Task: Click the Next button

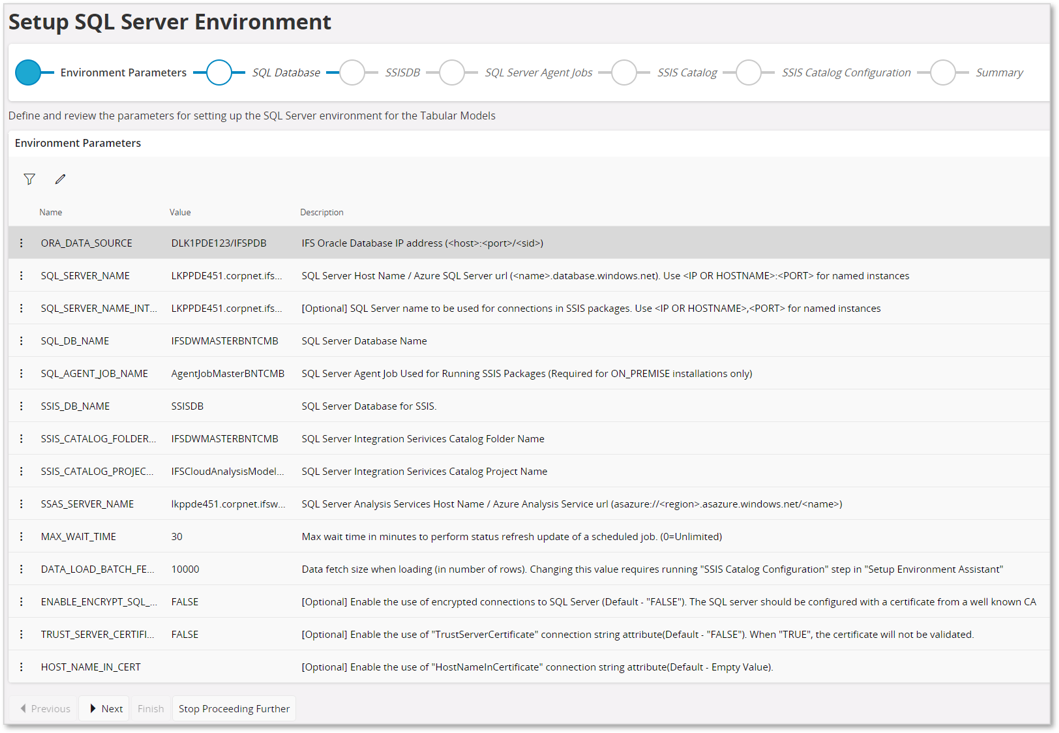Action: (104, 708)
